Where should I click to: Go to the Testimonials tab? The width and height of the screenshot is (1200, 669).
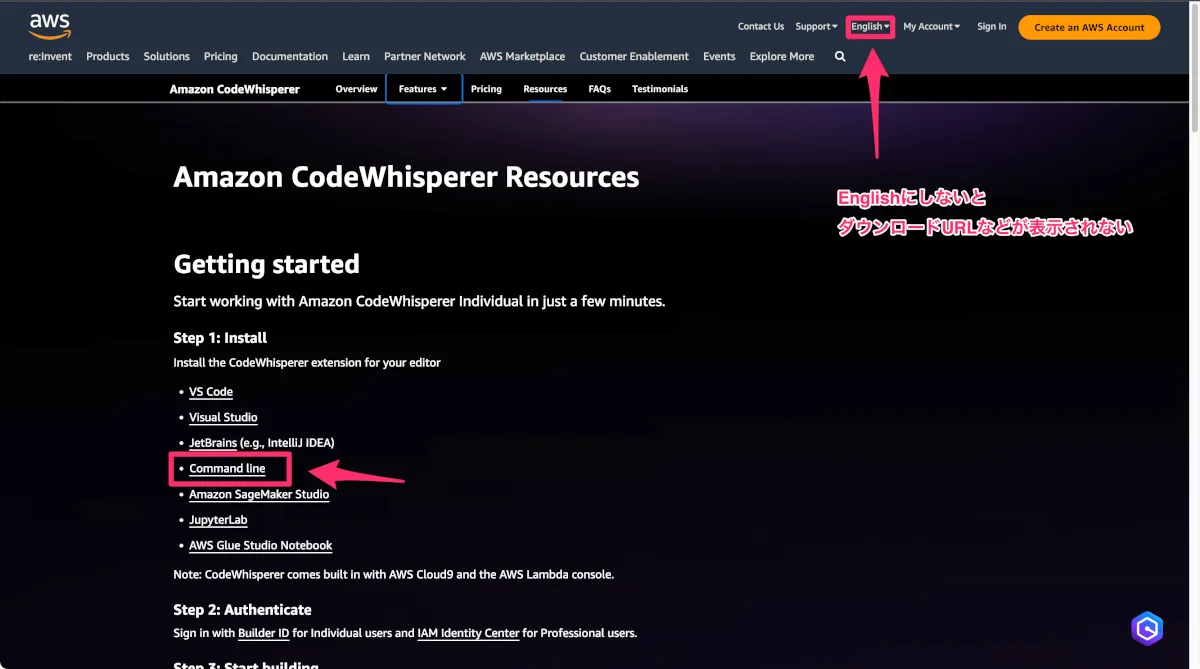click(x=659, y=89)
